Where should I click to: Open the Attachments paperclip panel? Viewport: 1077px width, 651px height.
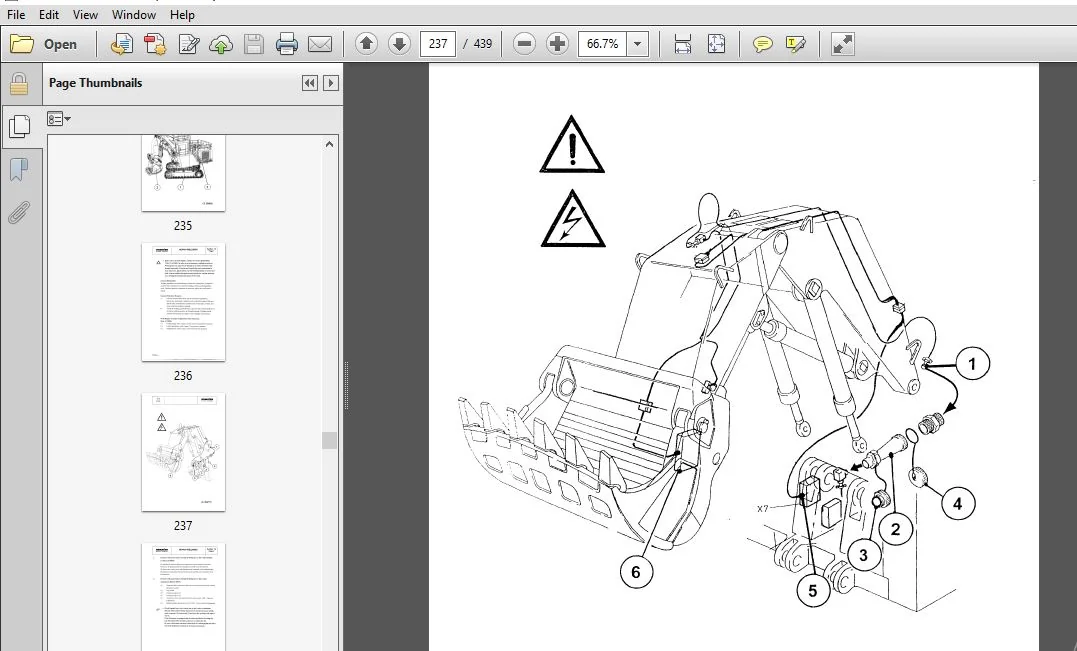click(19, 212)
